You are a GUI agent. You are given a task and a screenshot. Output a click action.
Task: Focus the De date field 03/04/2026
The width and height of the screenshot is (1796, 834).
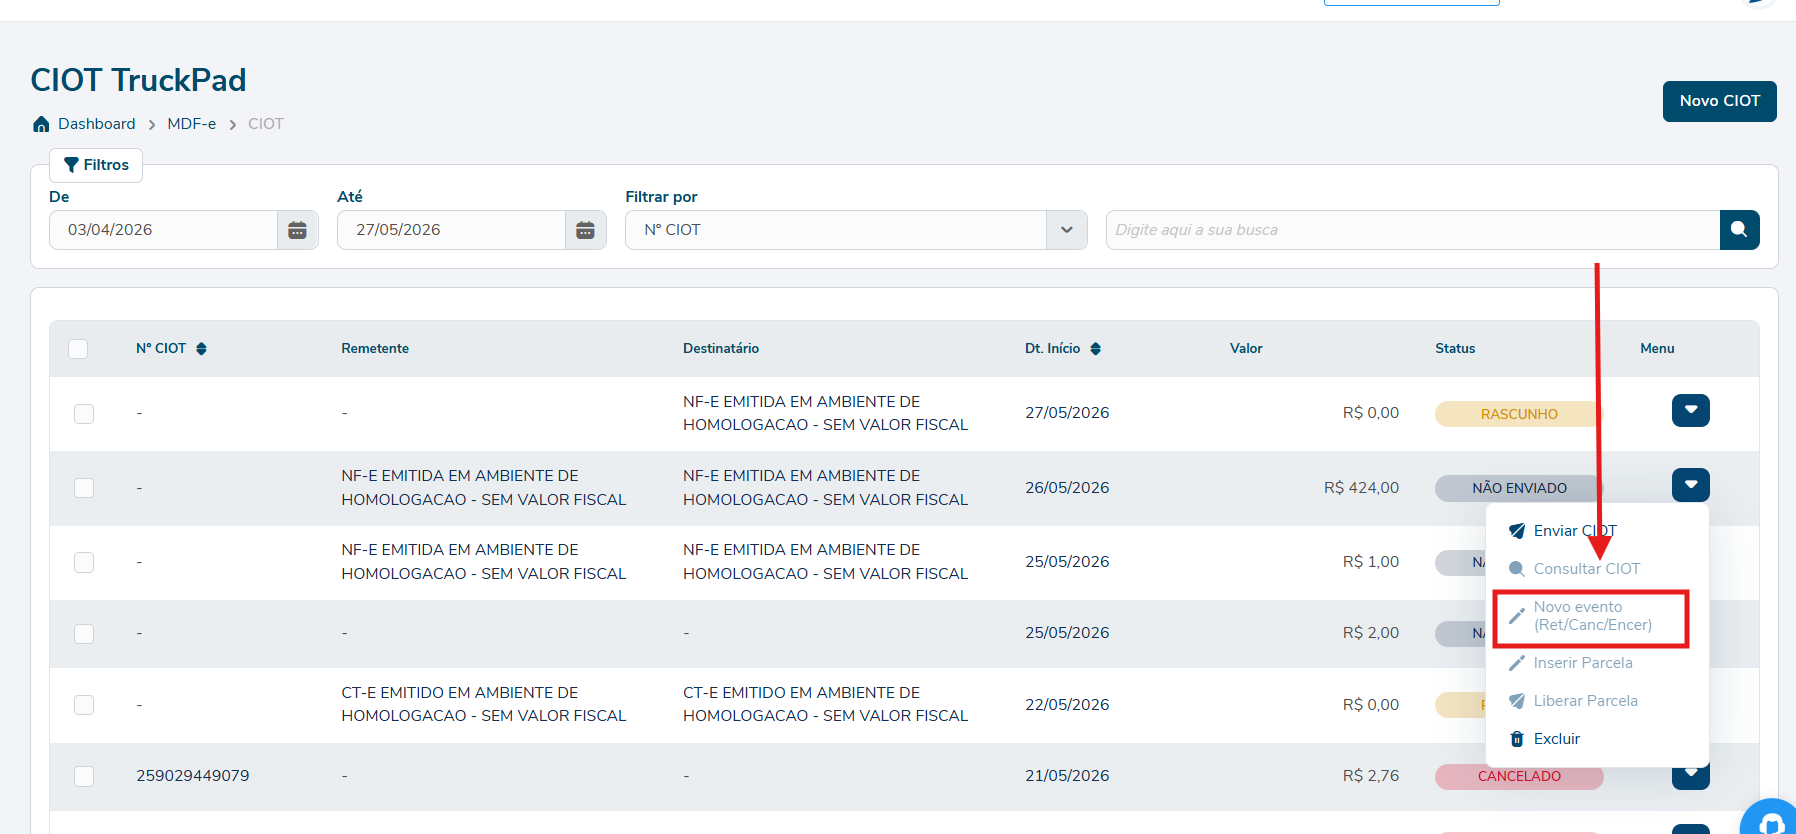(163, 230)
